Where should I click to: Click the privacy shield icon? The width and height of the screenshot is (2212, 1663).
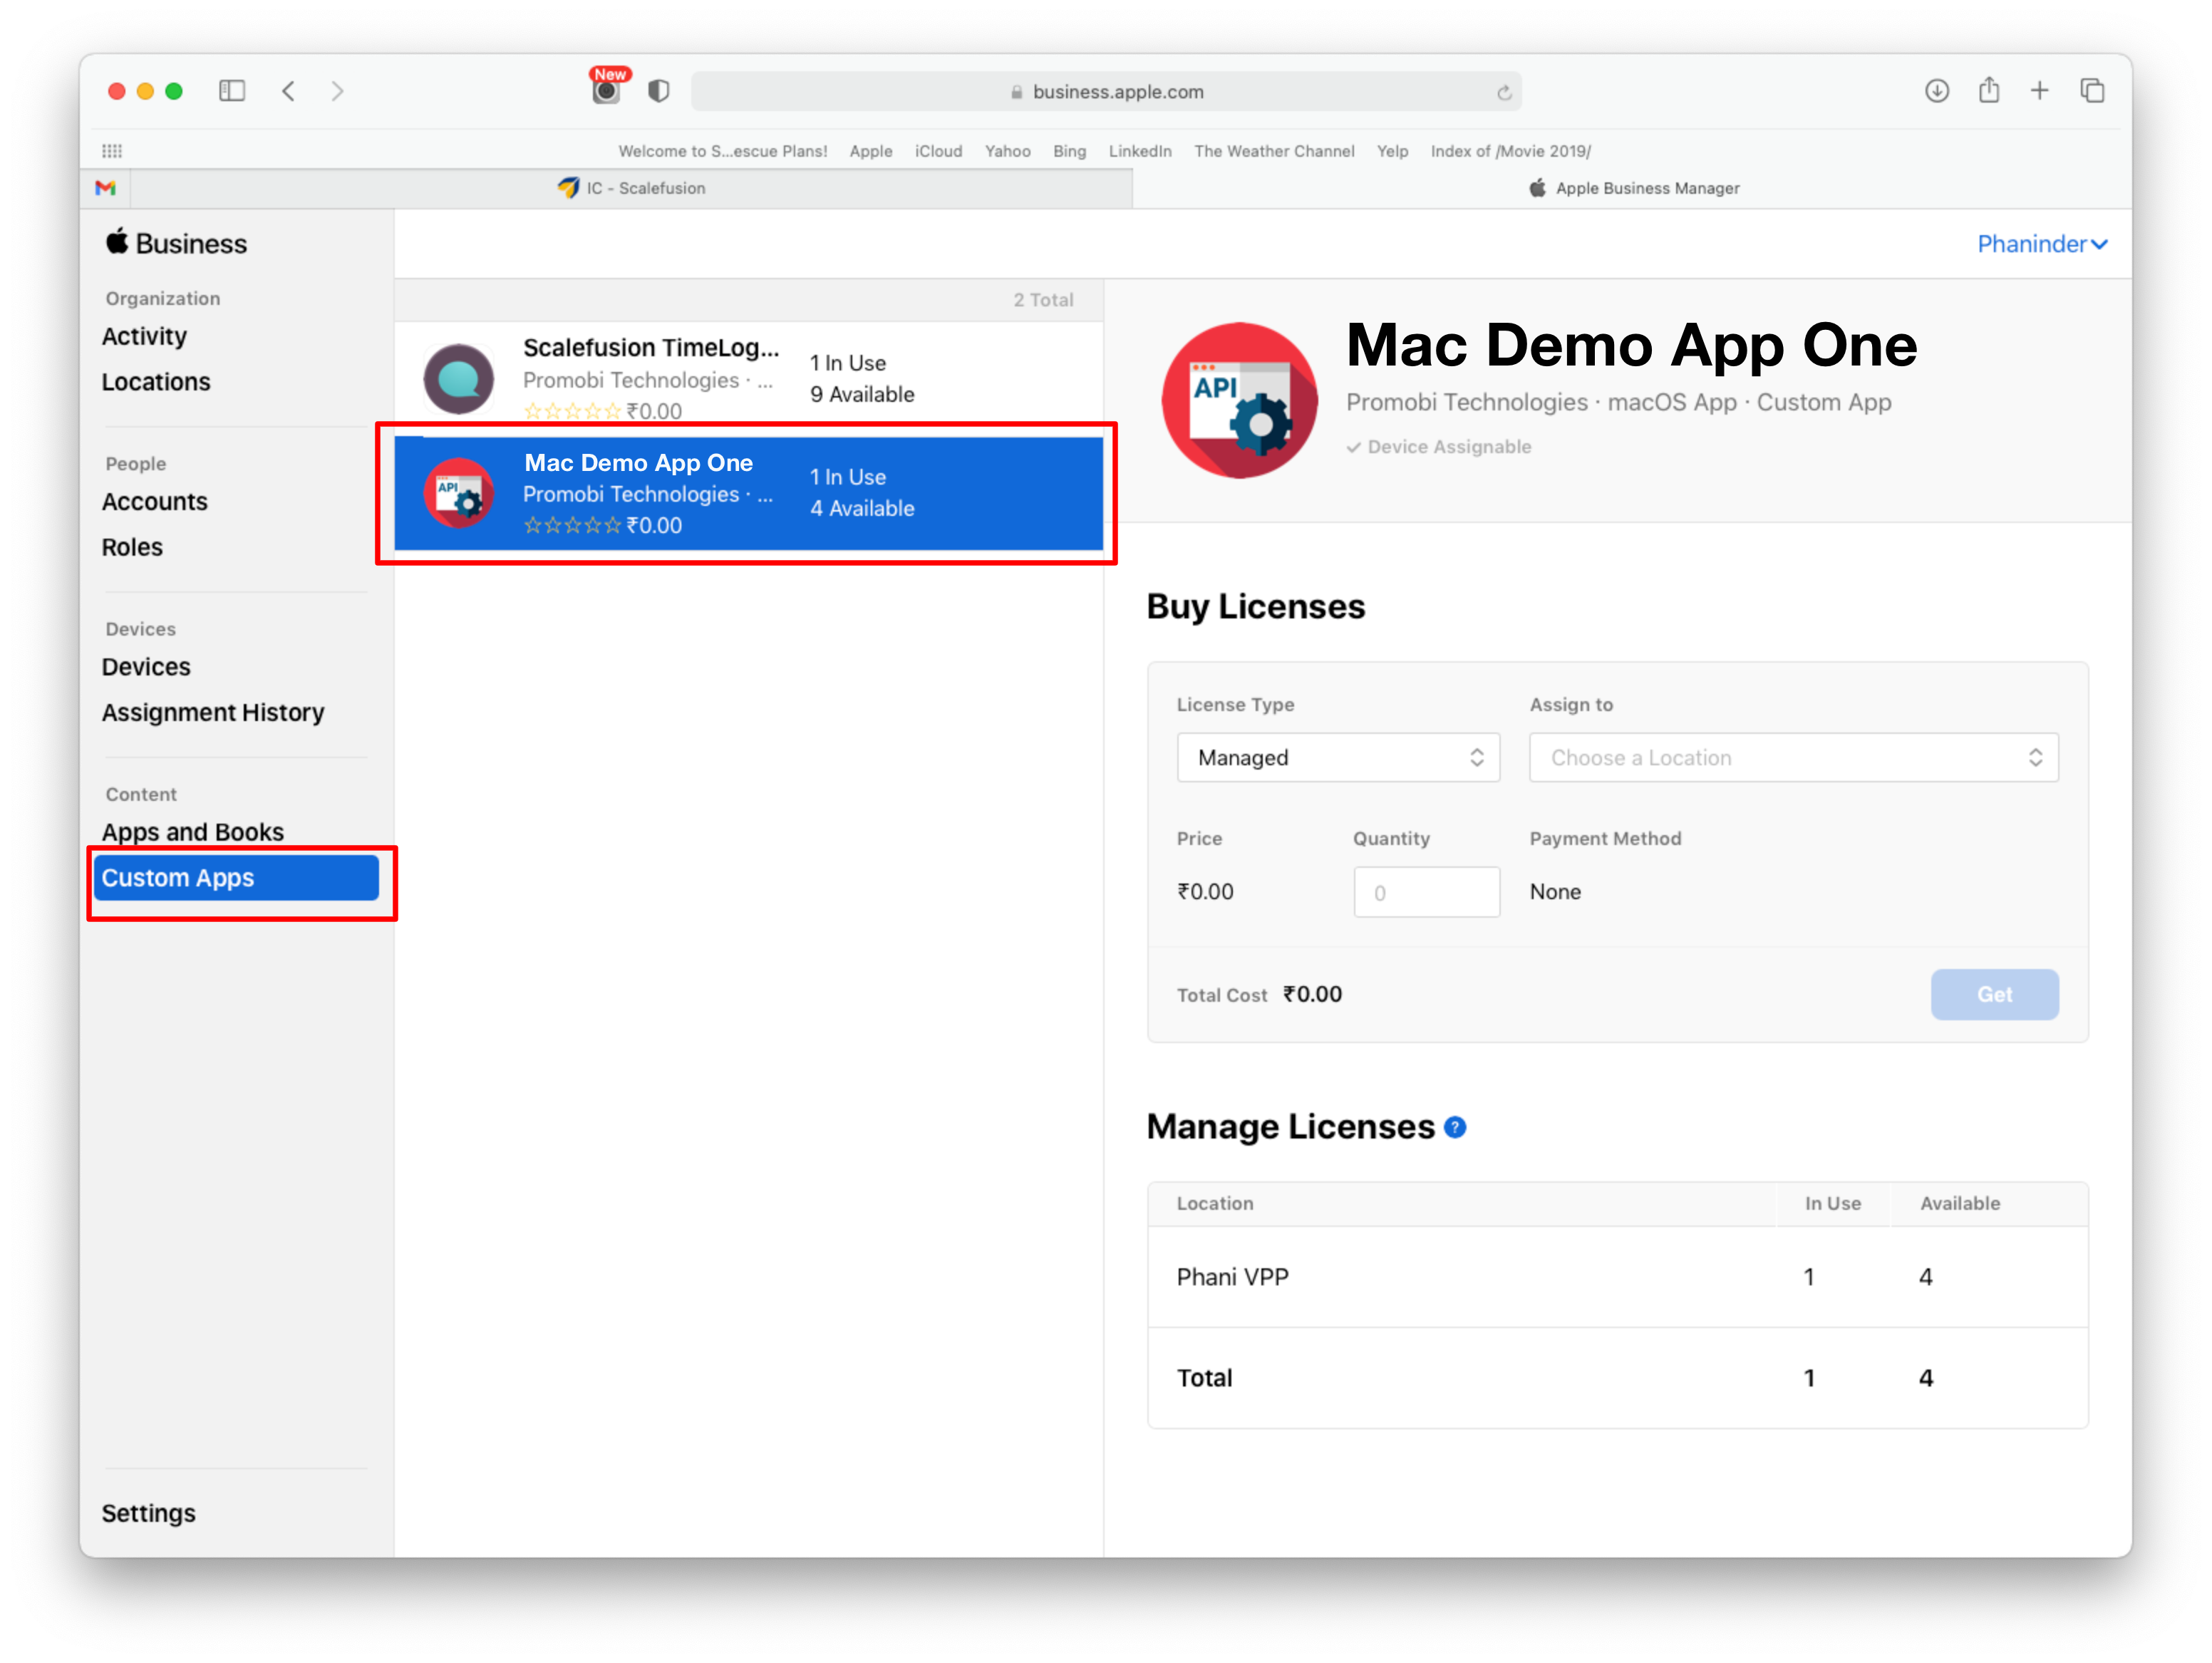click(658, 91)
